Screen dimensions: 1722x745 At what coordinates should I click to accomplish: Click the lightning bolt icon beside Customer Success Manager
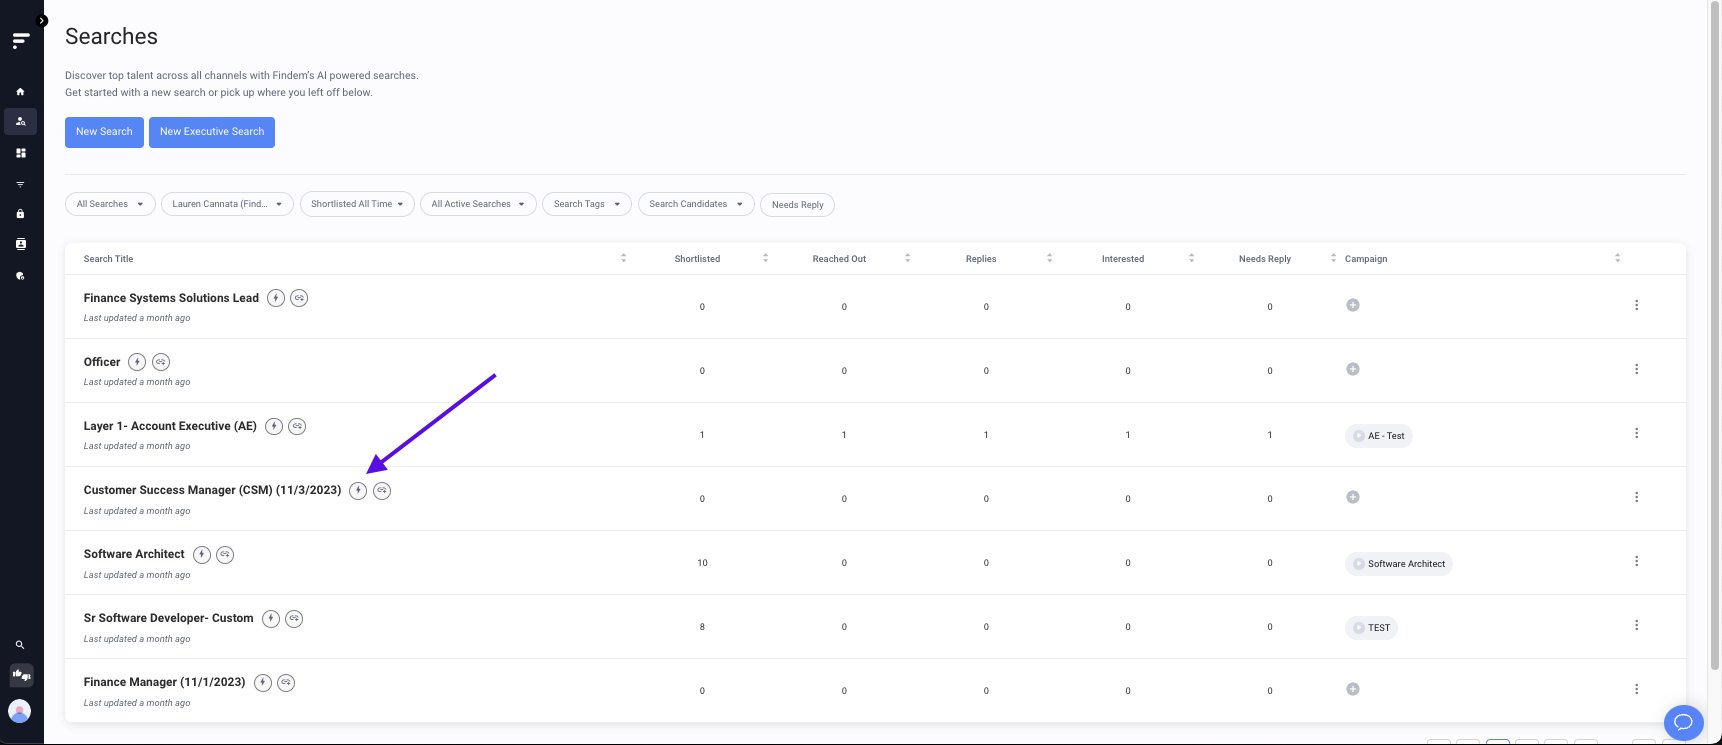pos(358,491)
